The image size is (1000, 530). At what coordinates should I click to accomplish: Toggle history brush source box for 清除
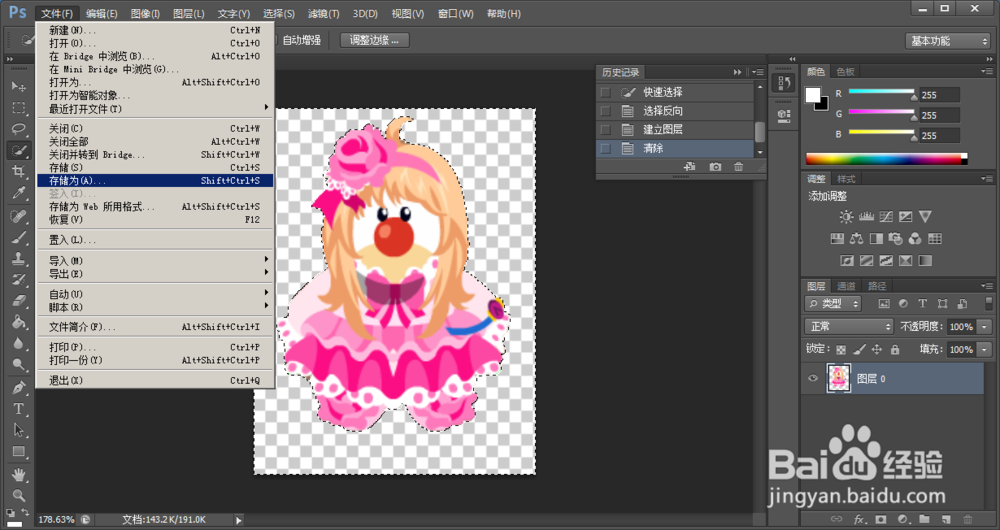[x=605, y=149]
